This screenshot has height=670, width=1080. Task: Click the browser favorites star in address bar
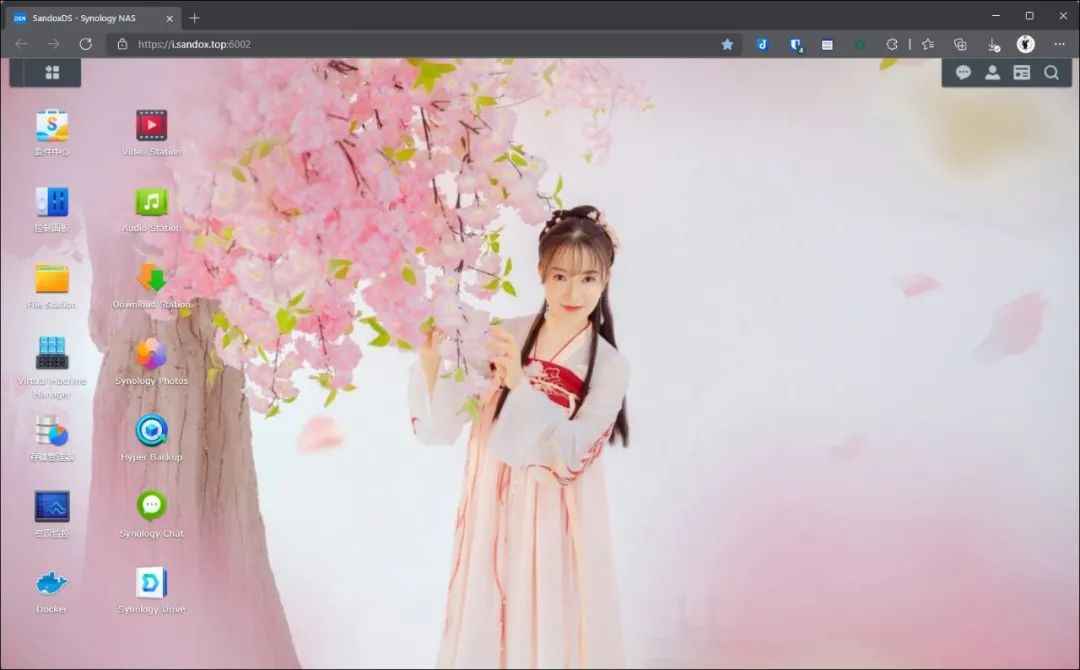[727, 44]
